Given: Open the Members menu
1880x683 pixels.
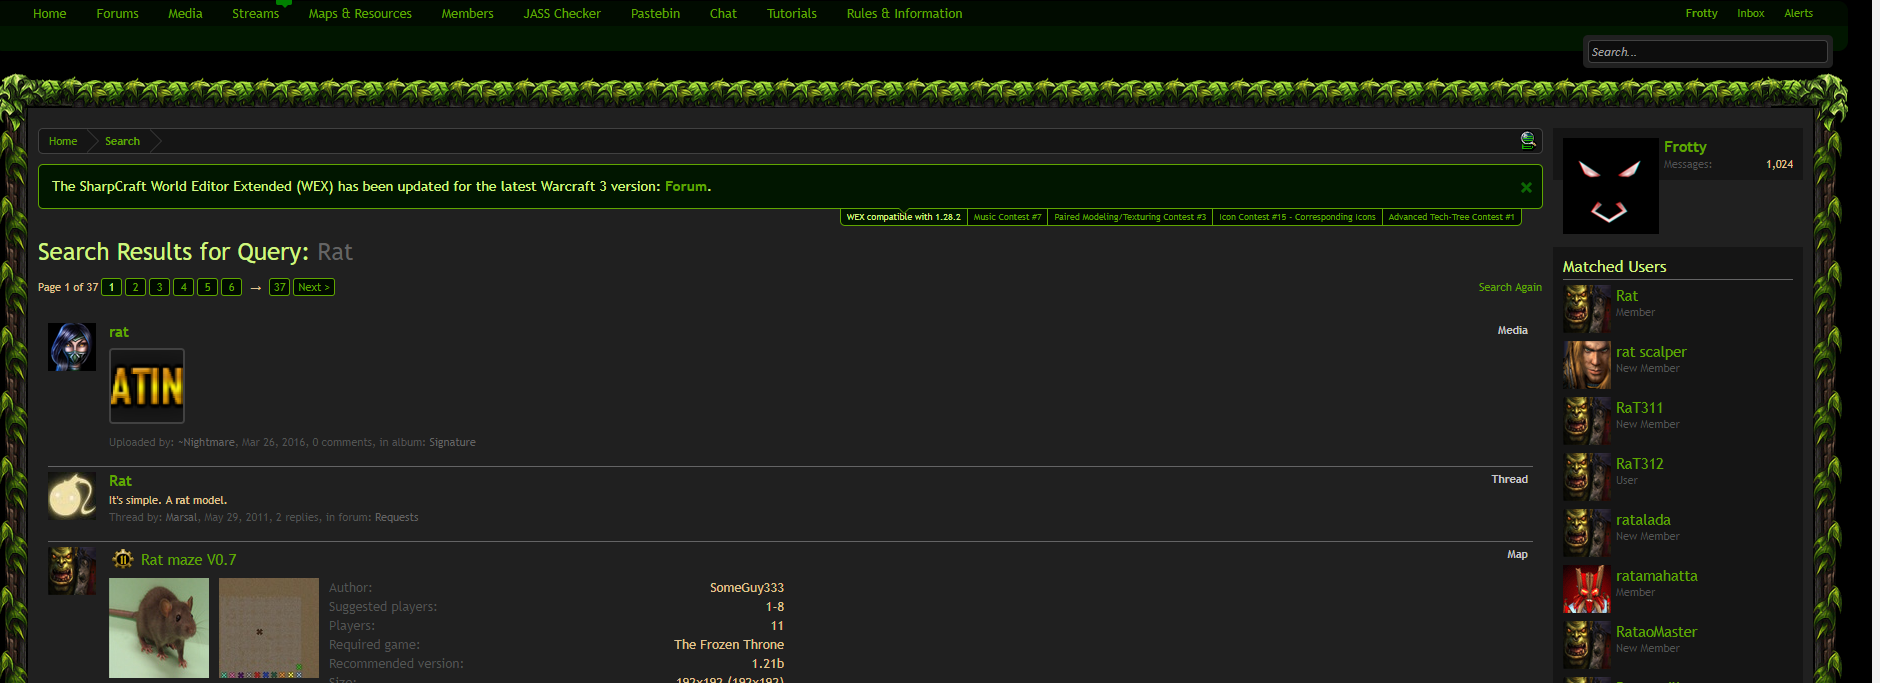Looking at the screenshot, I should (468, 14).
